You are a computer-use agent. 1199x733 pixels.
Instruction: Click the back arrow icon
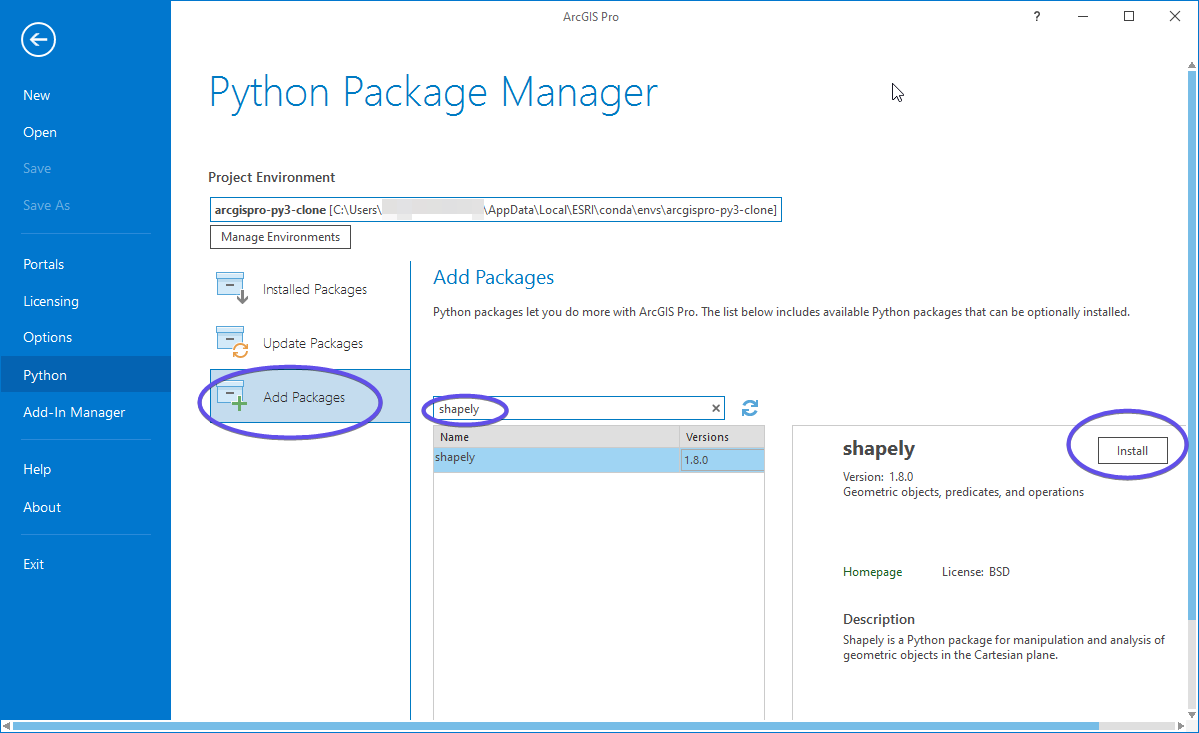click(38, 40)
